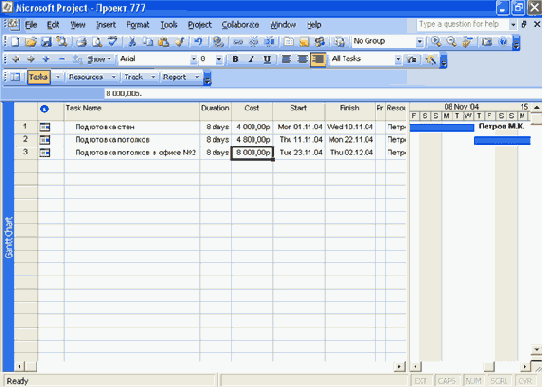Zoom in on the Gantt timescale
This screenshot has width=542, height=387.
[436, 42]
